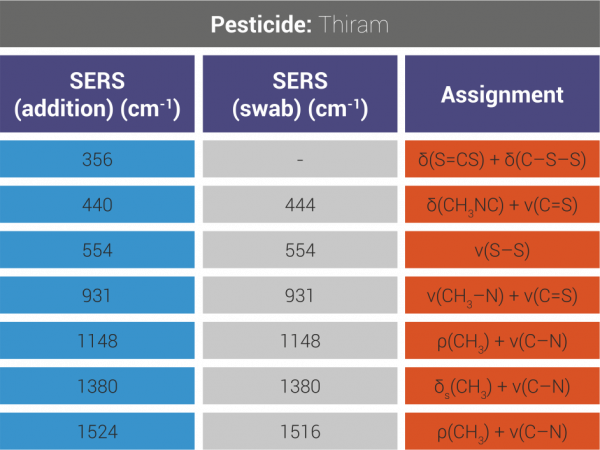The width and height of the screenshot is (600, 450).
Task: Click the ν(S–S) assignment cell
Action: [502, 251]
